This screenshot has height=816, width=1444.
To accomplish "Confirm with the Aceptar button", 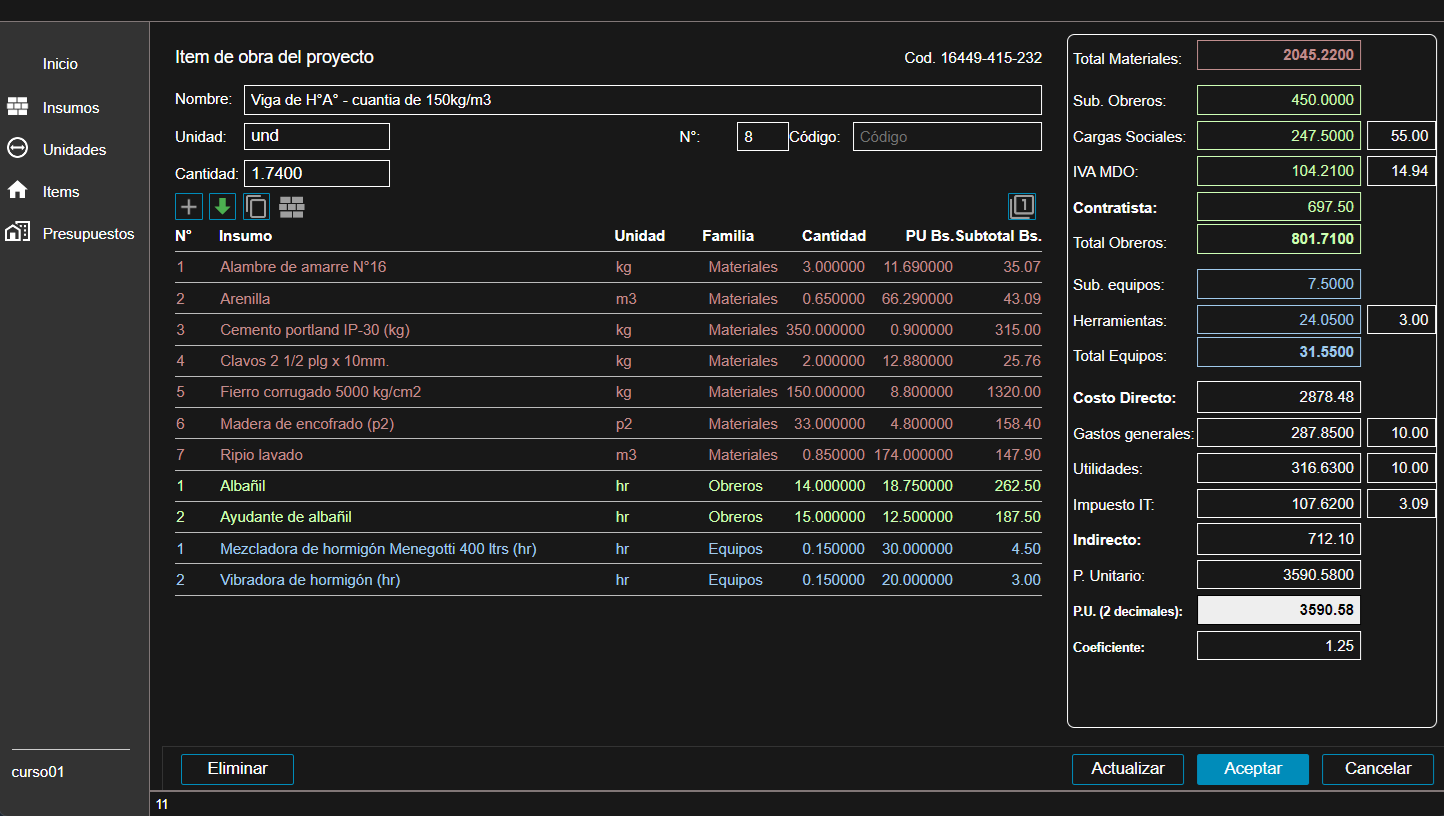I will click(x=1253, y=769).
